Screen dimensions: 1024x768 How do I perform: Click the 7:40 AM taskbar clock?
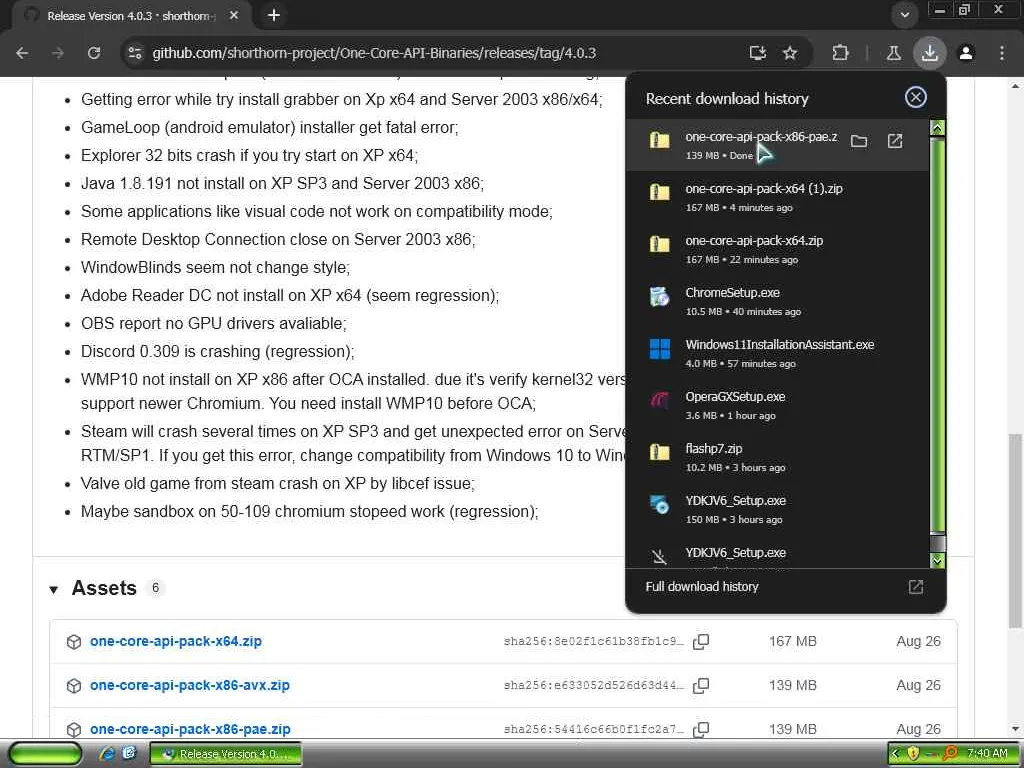[x=987, y=754]
